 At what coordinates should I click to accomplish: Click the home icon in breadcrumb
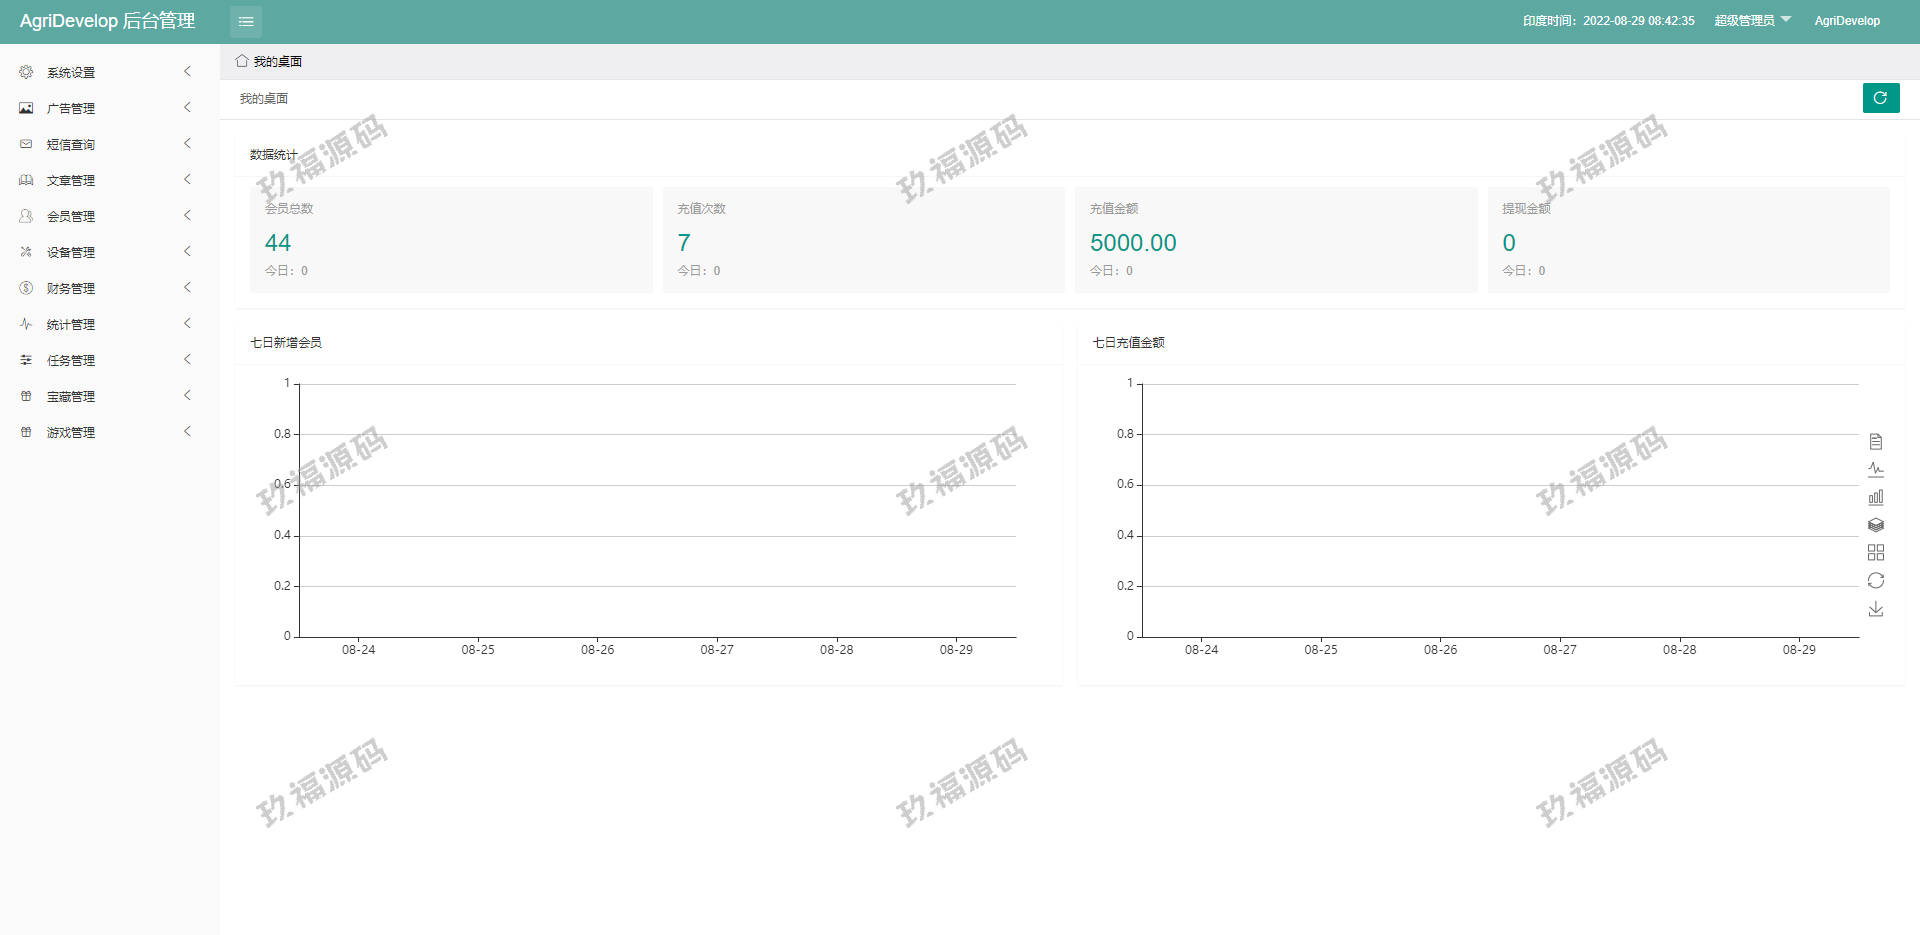click(x=242, y=61)
